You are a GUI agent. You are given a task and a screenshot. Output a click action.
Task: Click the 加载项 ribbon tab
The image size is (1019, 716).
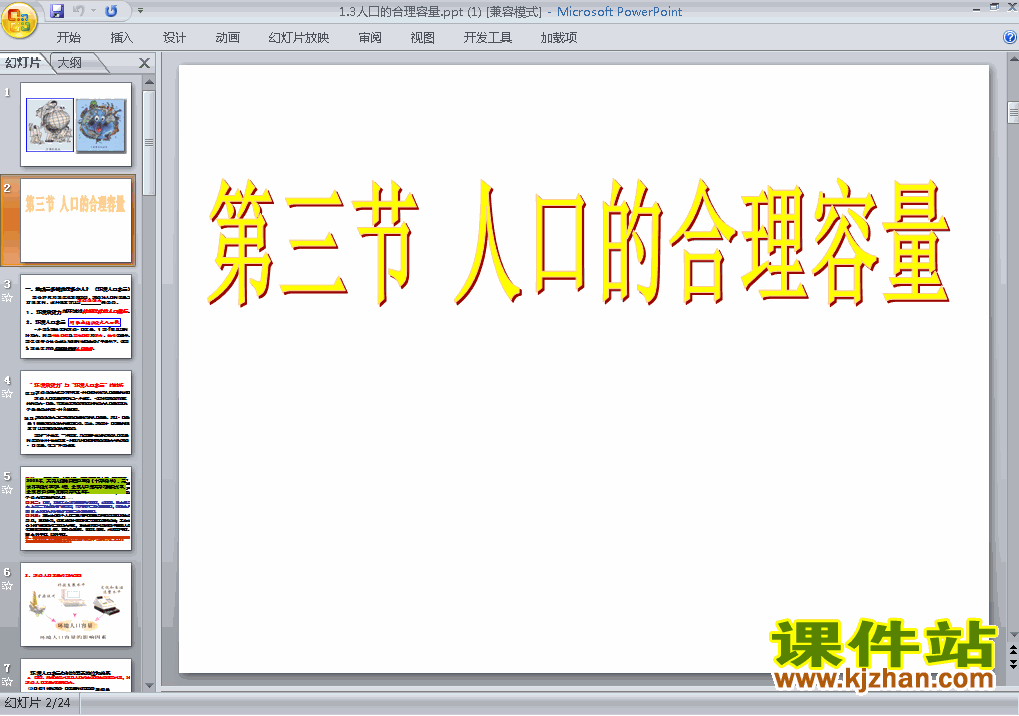click(559, 38)
